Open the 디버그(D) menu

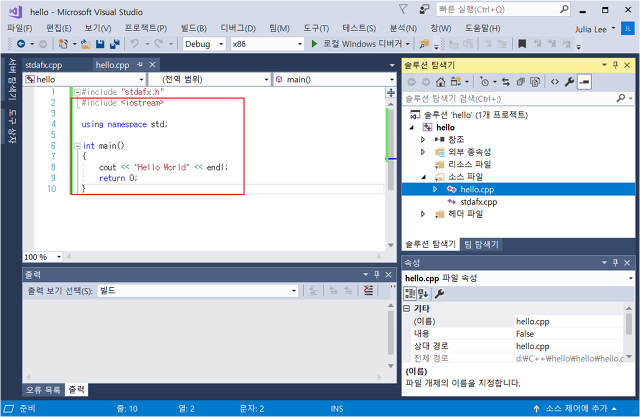(238, 28)
